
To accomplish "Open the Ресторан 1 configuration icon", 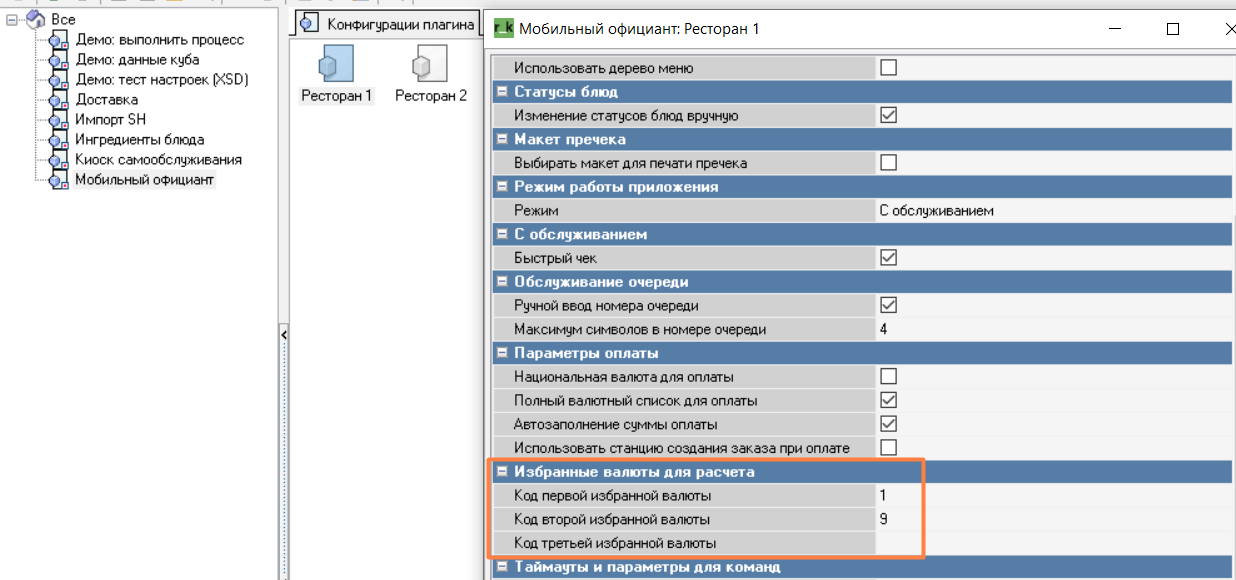I will (x=336, y=66).
